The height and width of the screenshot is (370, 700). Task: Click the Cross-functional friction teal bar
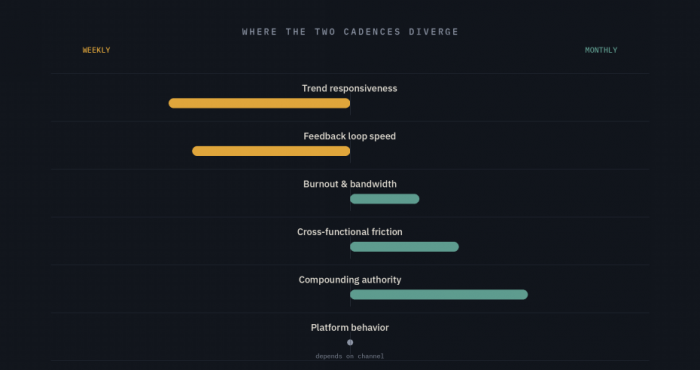click(x=404, y=247)
